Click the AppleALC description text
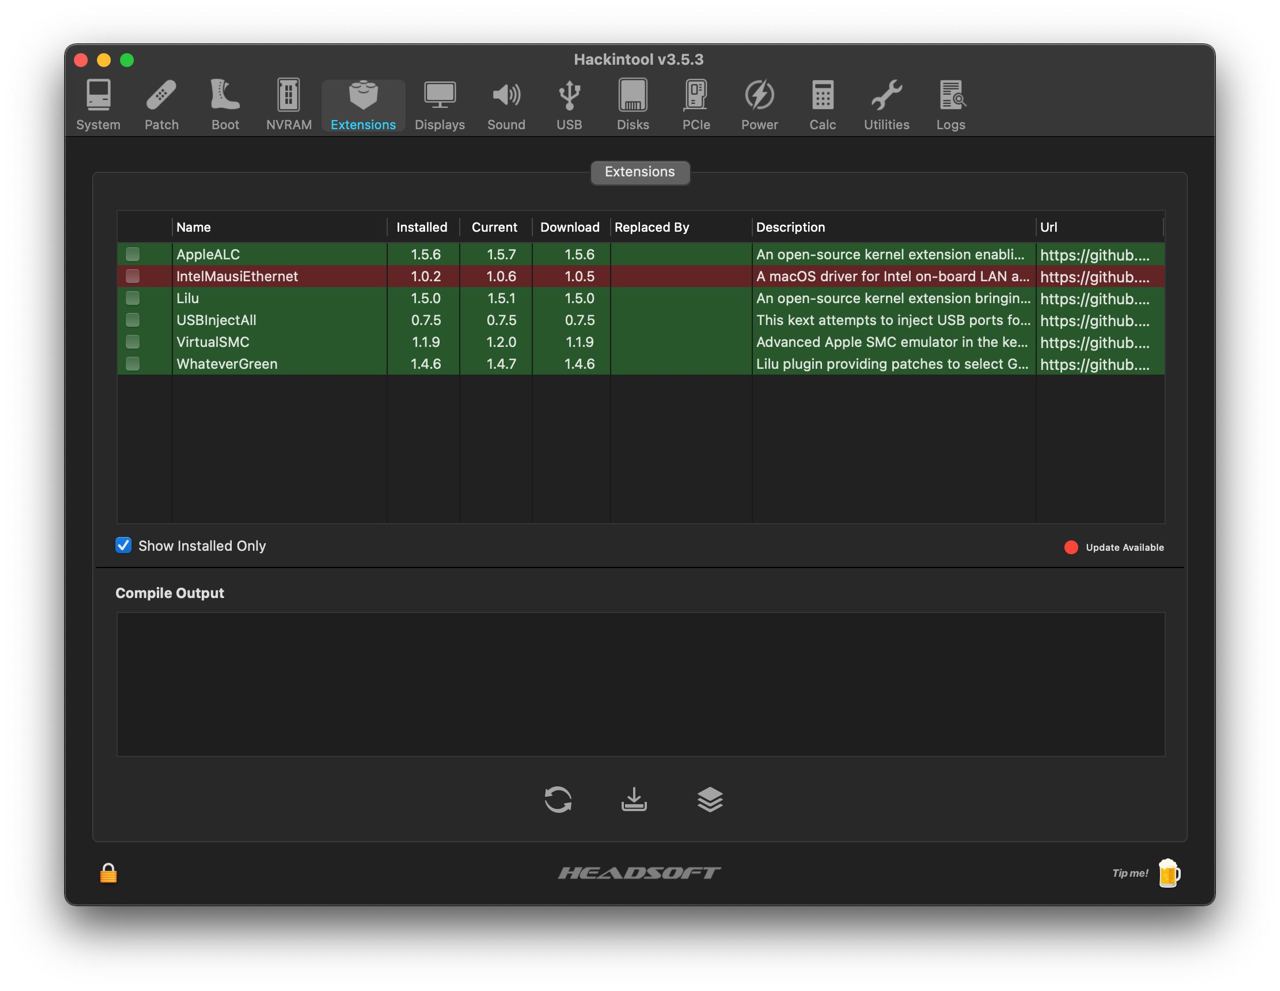Viewport: 1280px width, 991px height. (x=890, y=254)
